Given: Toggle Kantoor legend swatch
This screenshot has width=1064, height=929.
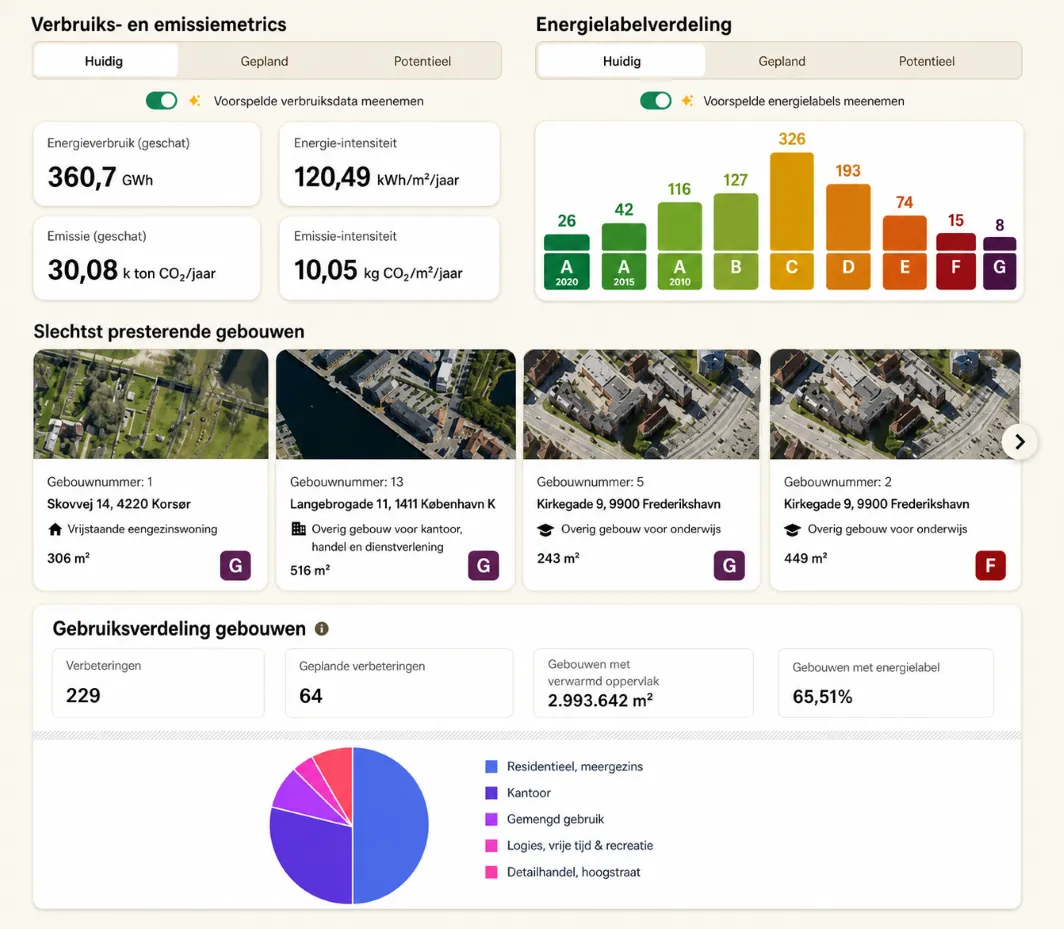Looking at the screenshot, I should [491, 793].
